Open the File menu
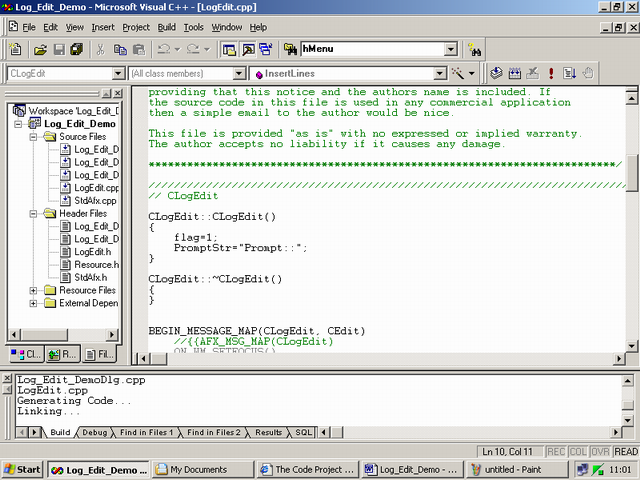The width and height of the screenshot is (640, 480). [x=29, y=27]
